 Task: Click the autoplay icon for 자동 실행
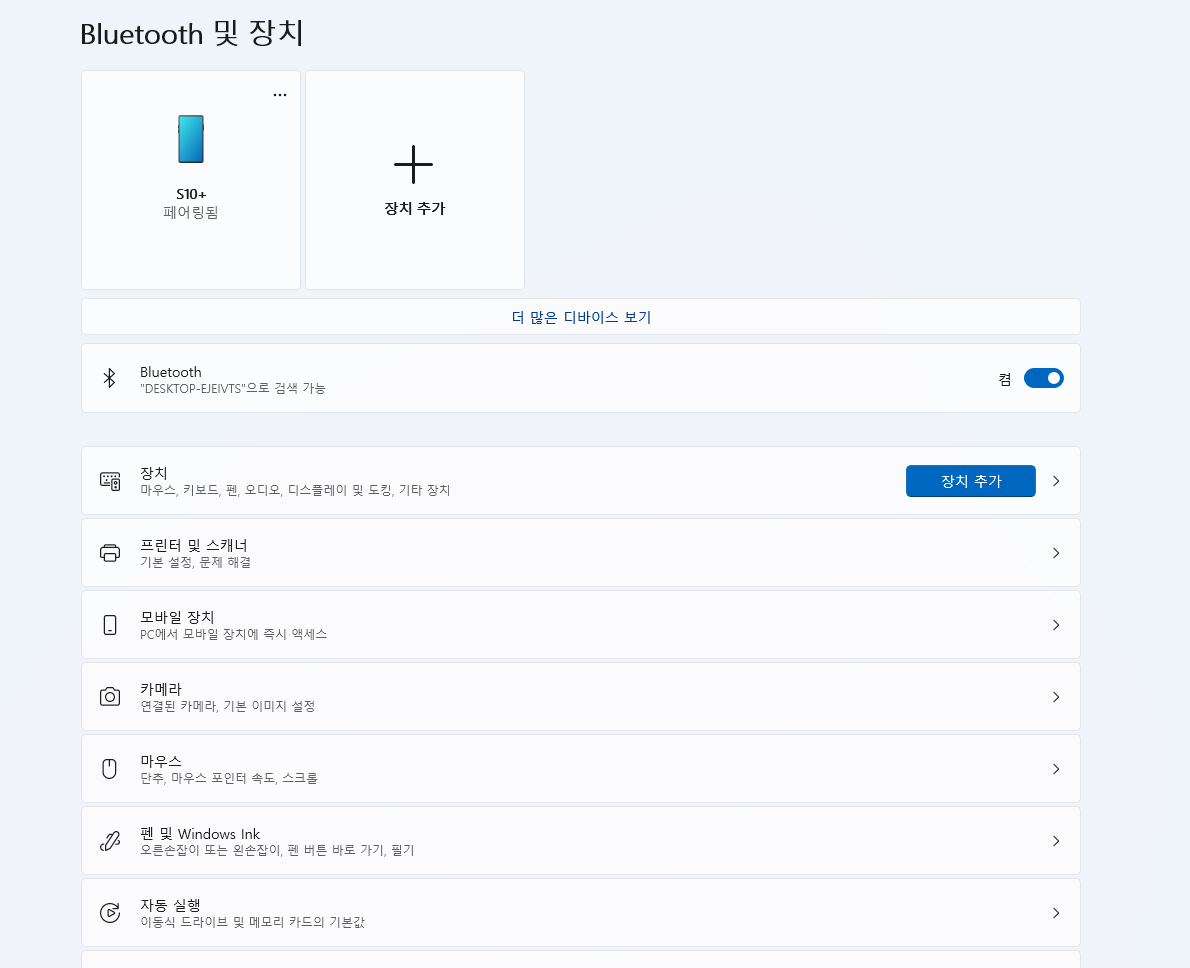(110, 913)
